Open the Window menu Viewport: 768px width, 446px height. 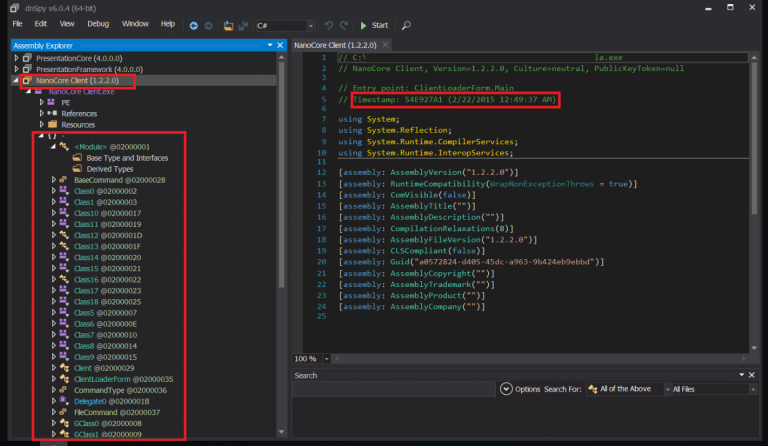tap(135, 23)
